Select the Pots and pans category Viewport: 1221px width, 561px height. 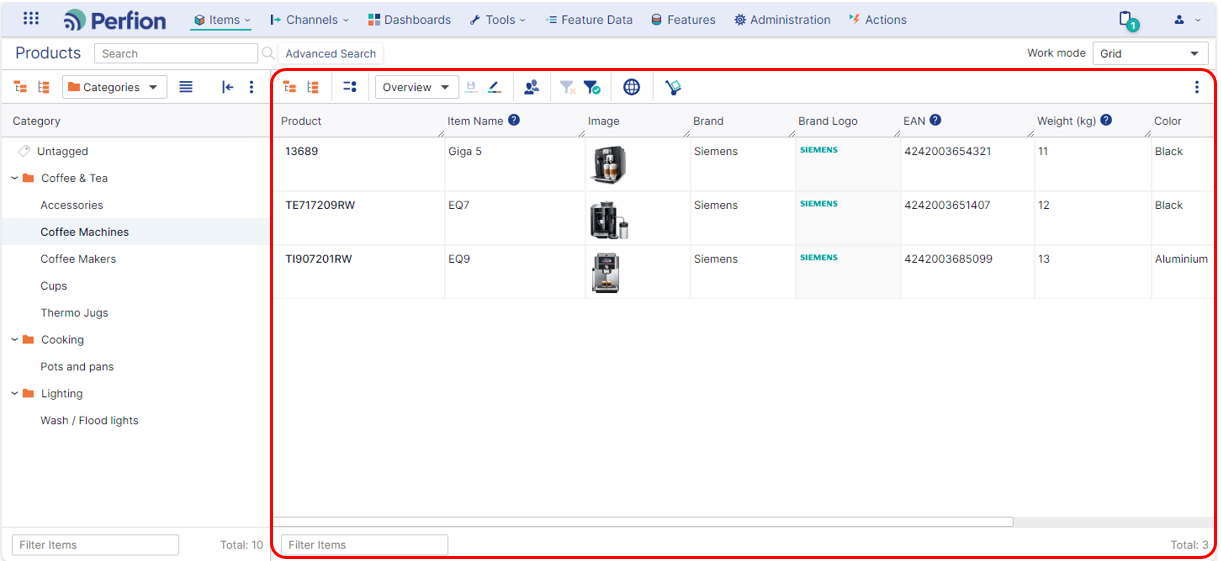[x=77, y=367]
